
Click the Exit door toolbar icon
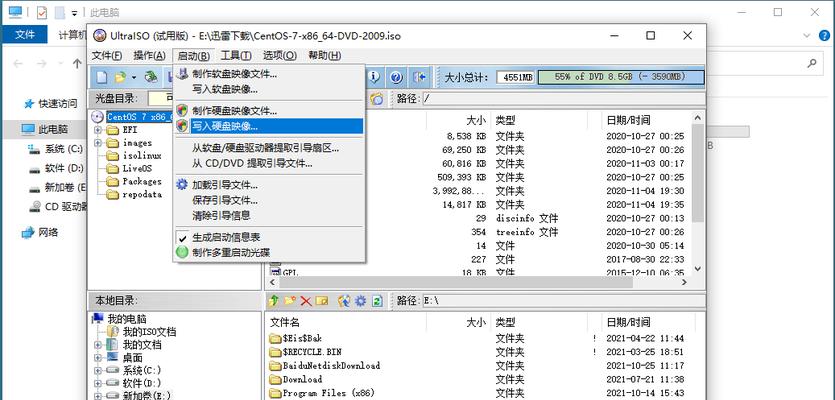pos(420,77)
